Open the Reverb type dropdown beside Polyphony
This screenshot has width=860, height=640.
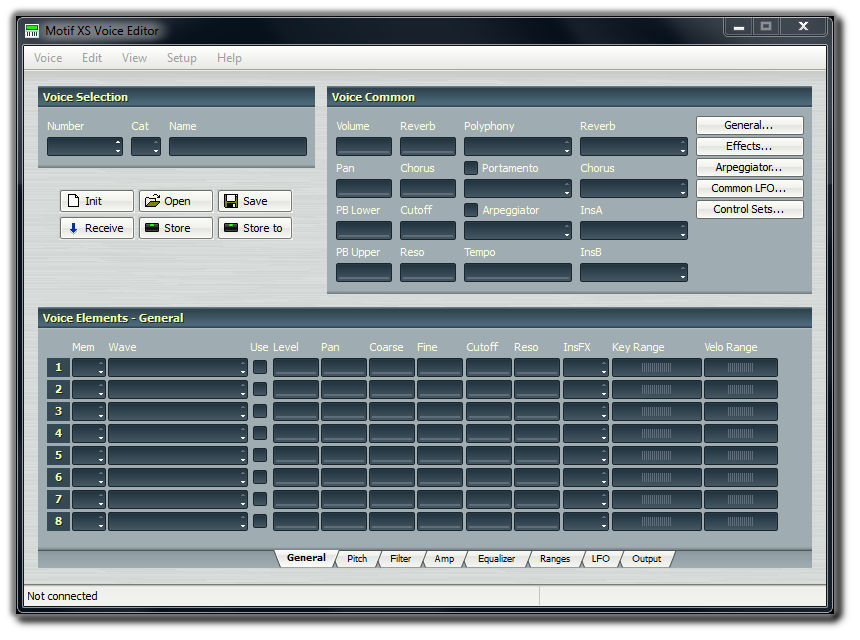[633, 146]
